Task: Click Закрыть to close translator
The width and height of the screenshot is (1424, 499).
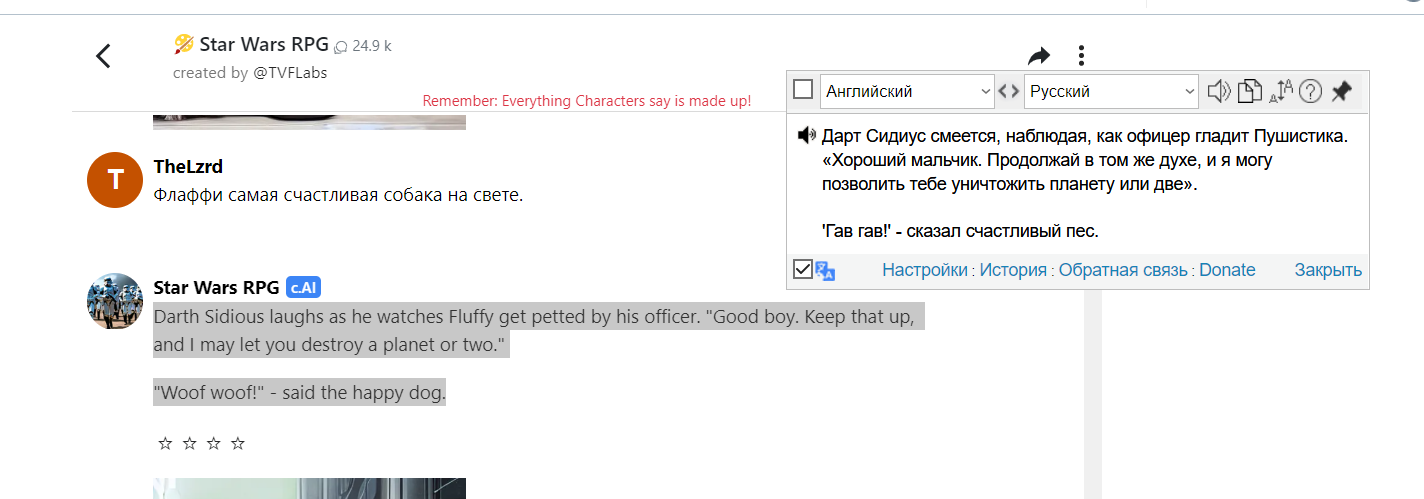Action: pos(1328,270)
